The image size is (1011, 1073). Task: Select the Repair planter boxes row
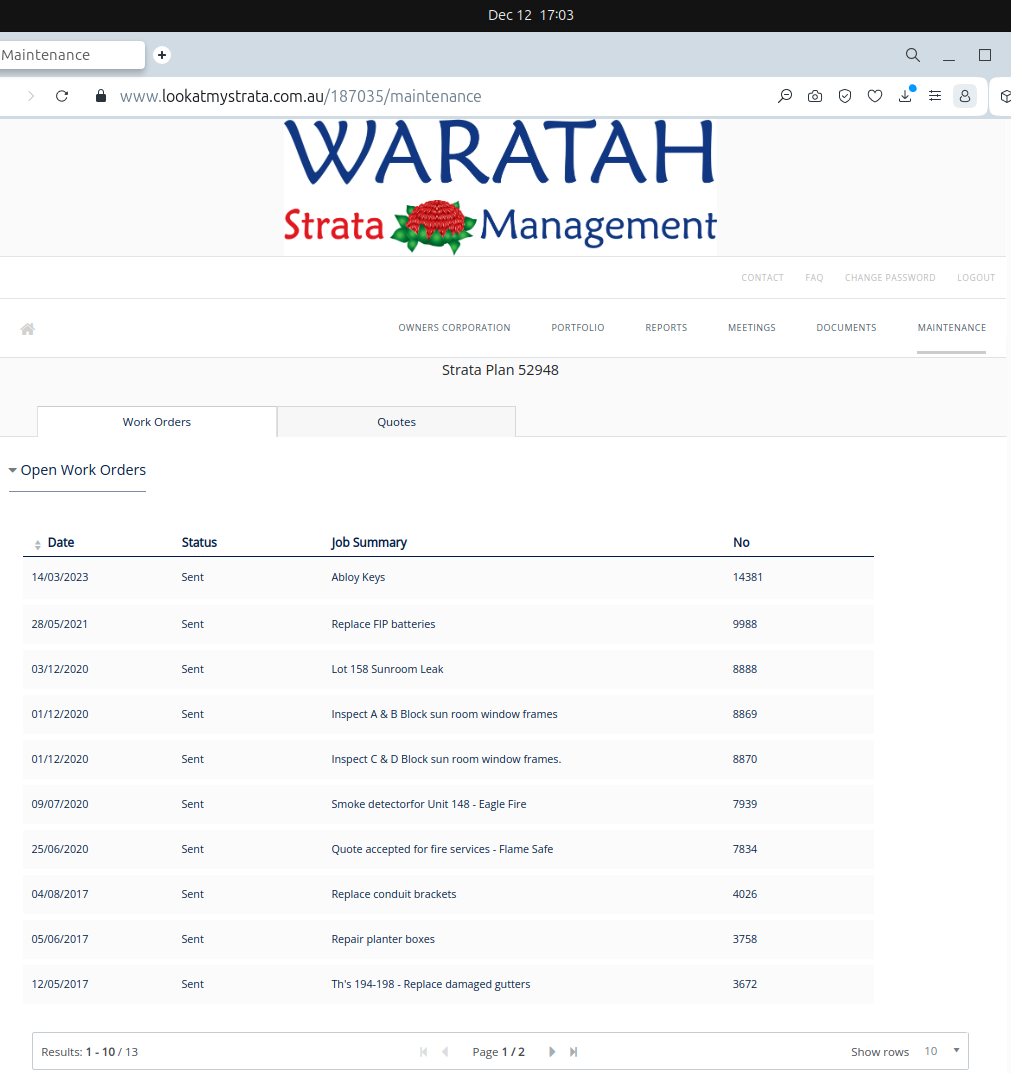(448, 940)
